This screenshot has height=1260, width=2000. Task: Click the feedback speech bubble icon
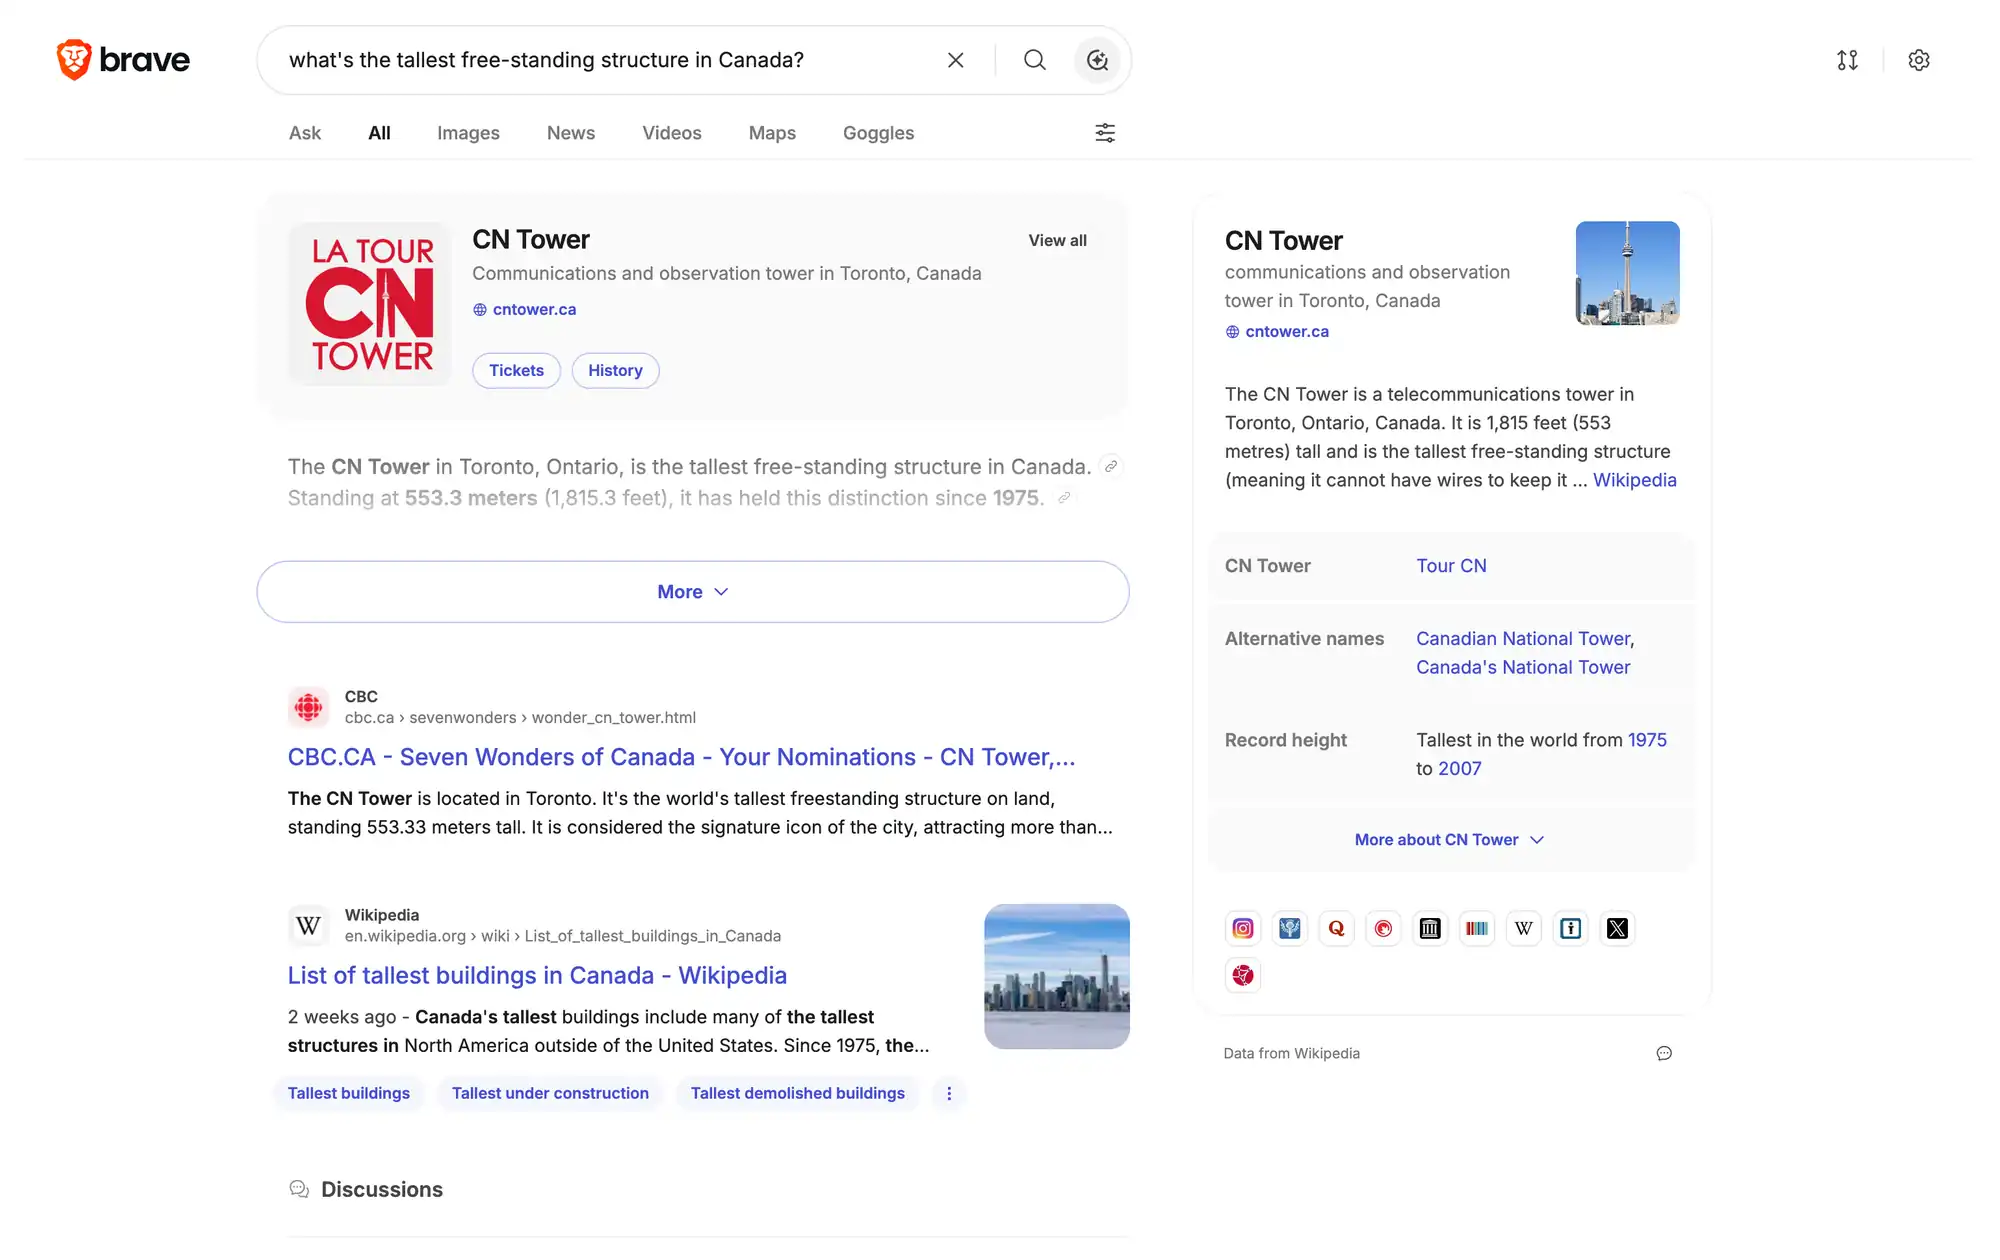(1664, 1053)
